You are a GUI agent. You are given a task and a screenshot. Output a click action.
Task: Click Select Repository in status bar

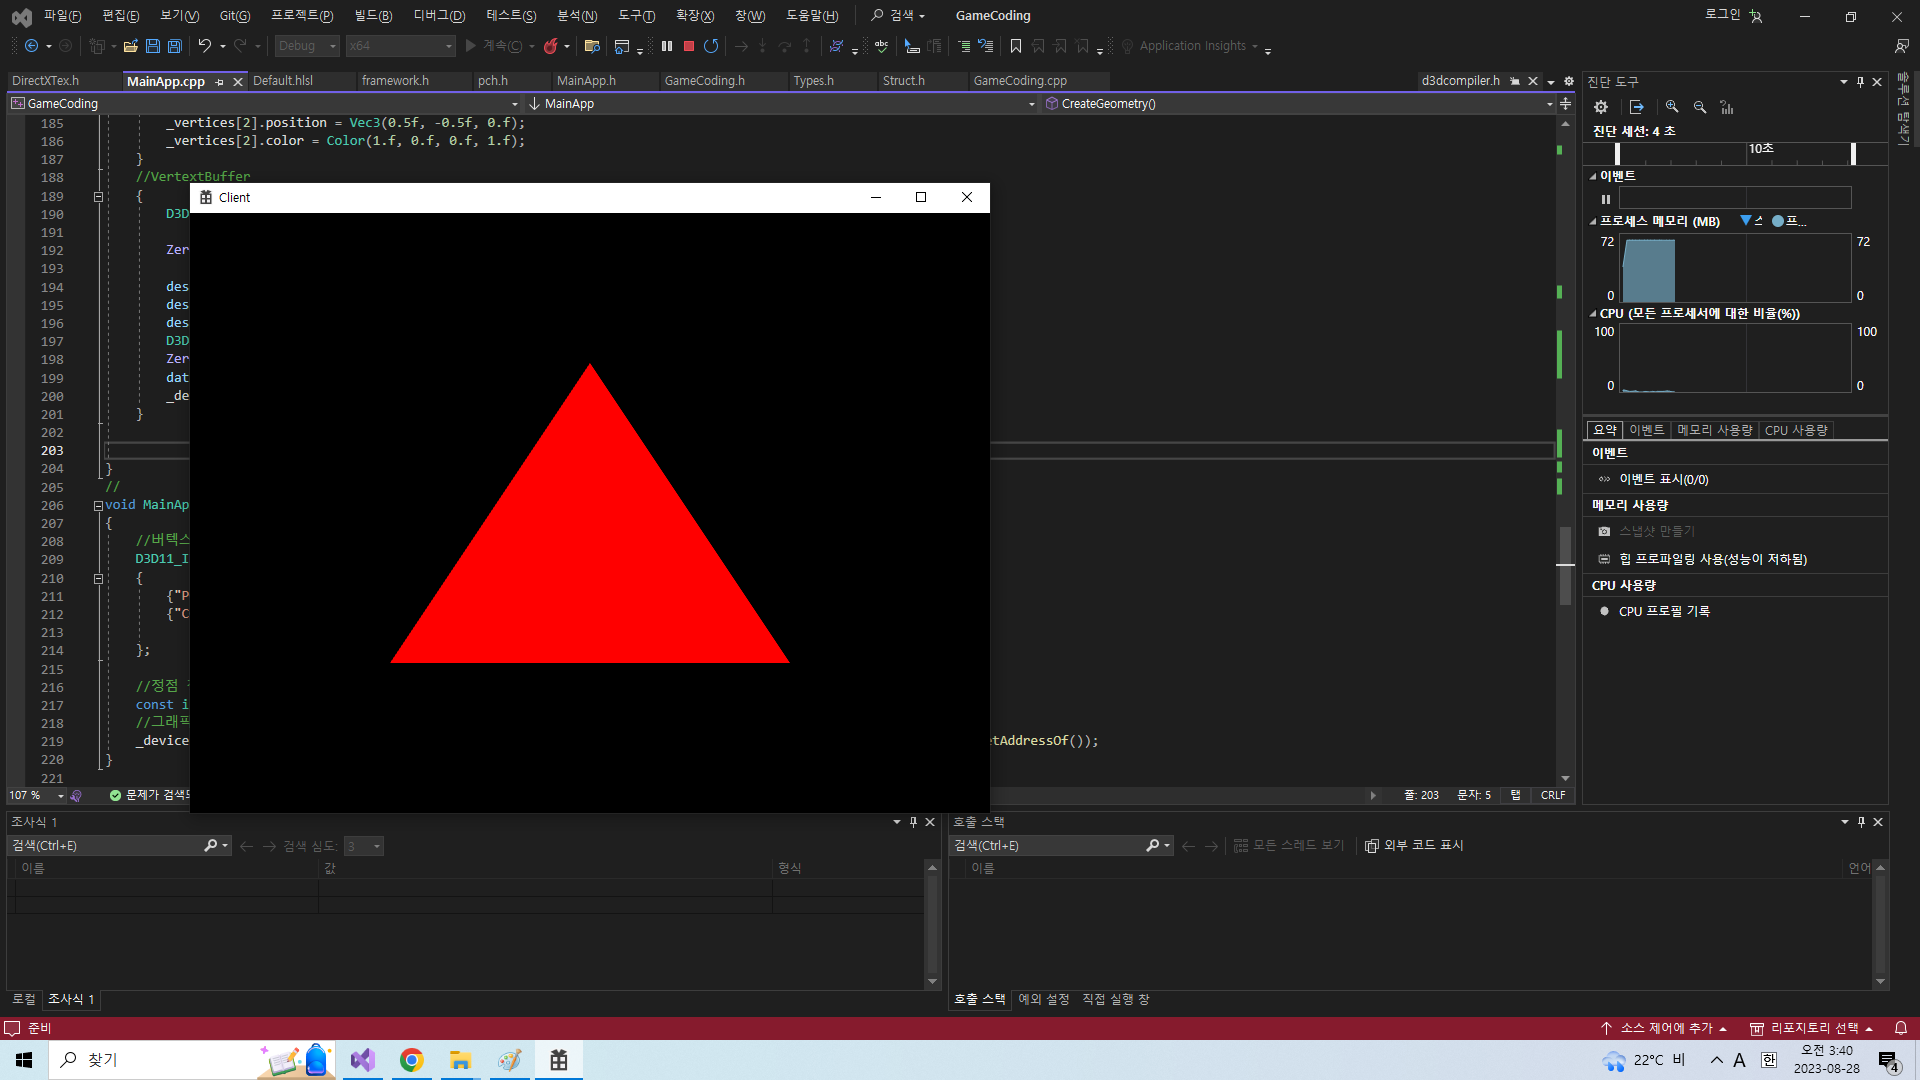(x=1812, y=1028)
